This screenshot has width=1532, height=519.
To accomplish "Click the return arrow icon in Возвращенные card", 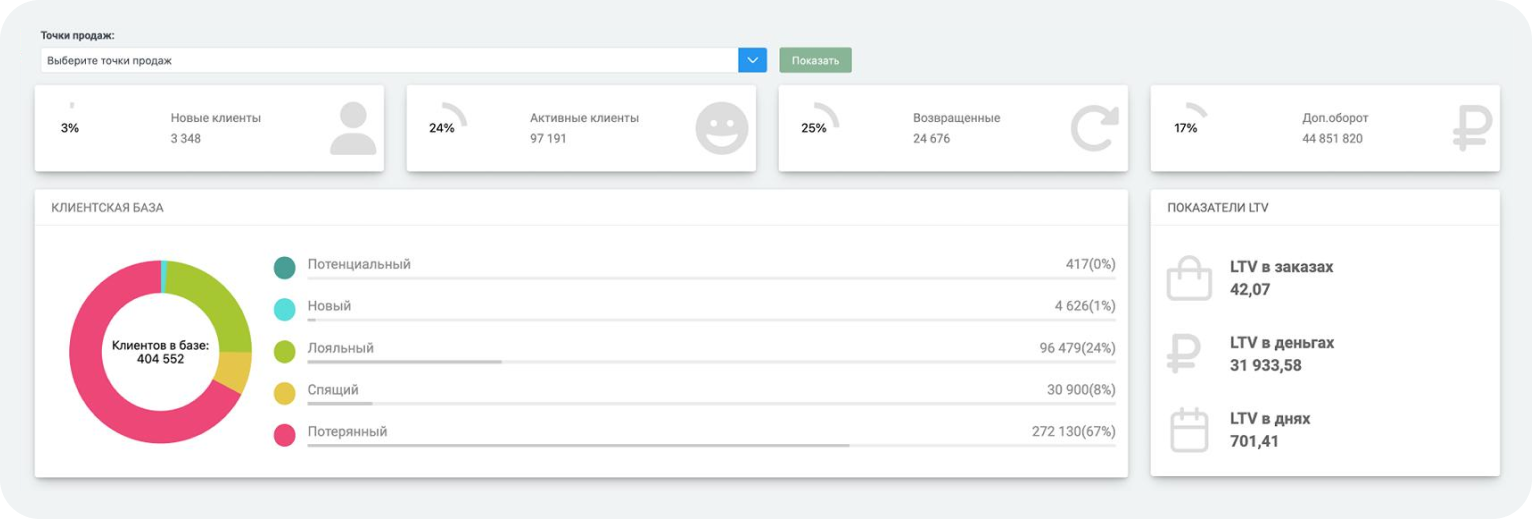I will [1094, 129].
